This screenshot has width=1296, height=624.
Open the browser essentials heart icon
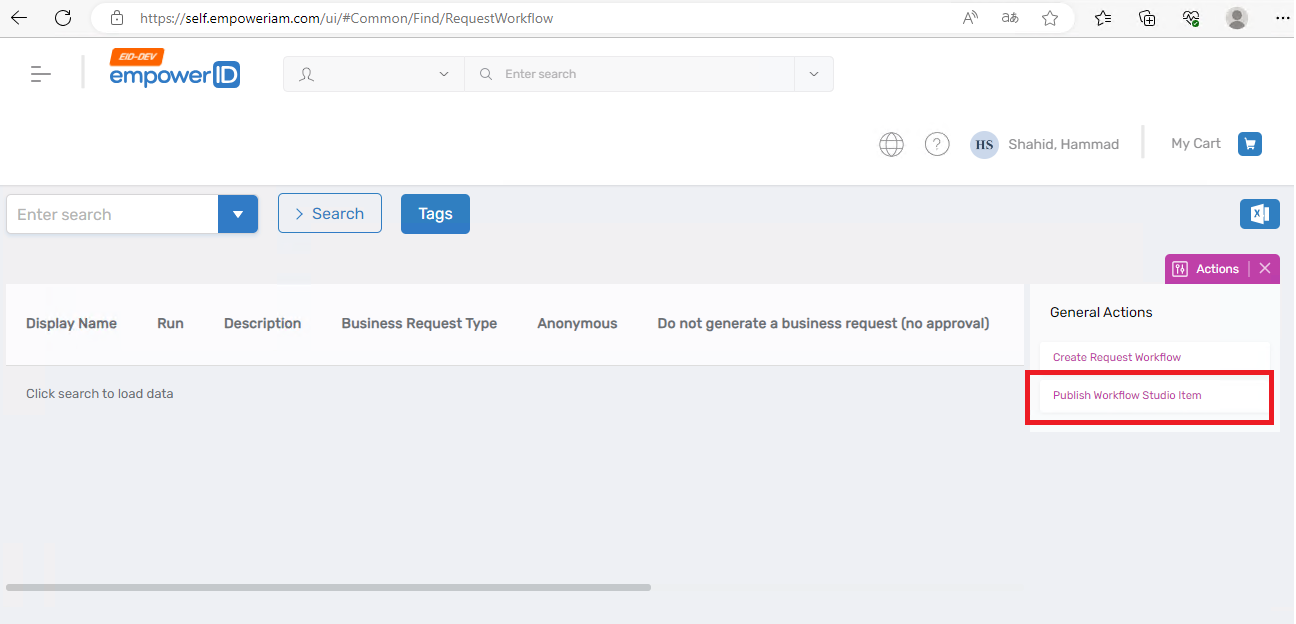click(x=1190, y=18)
